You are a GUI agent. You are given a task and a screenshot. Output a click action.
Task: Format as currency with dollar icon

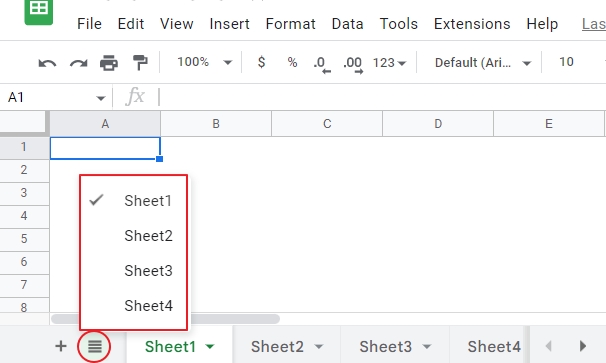click(x=262, y=62)
